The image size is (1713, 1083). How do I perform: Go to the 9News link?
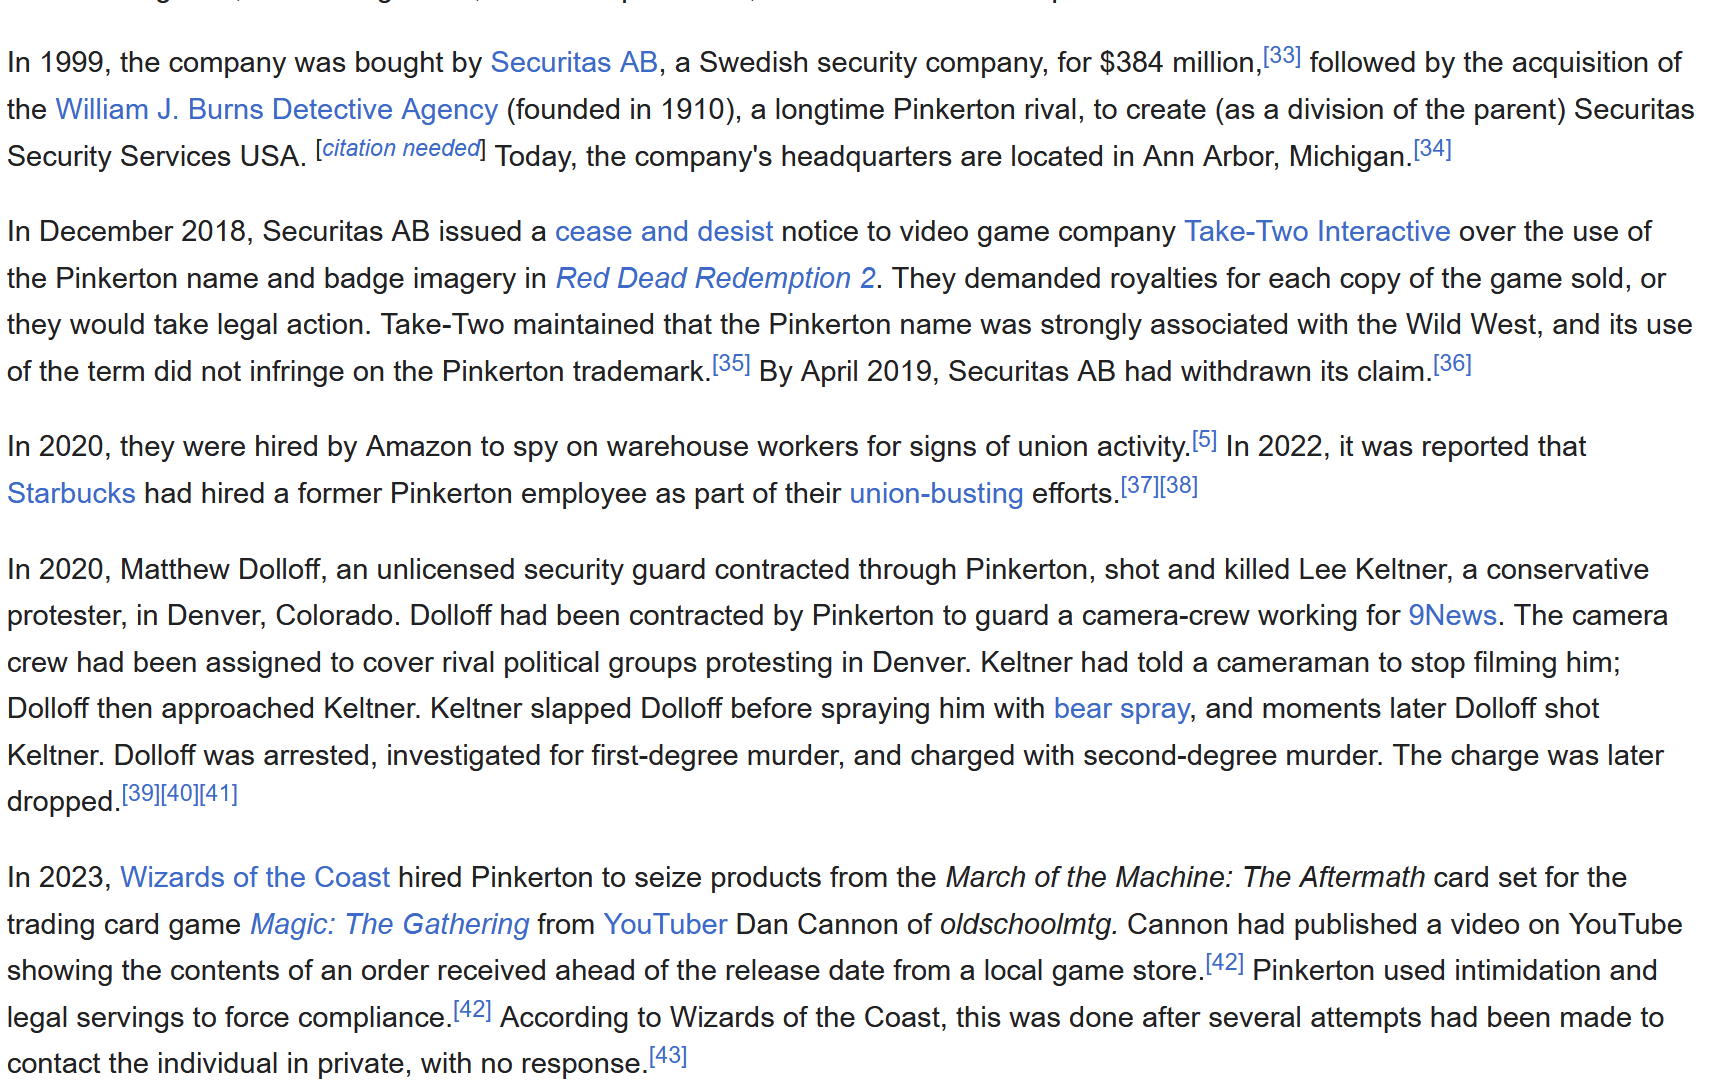[1452, 615]
